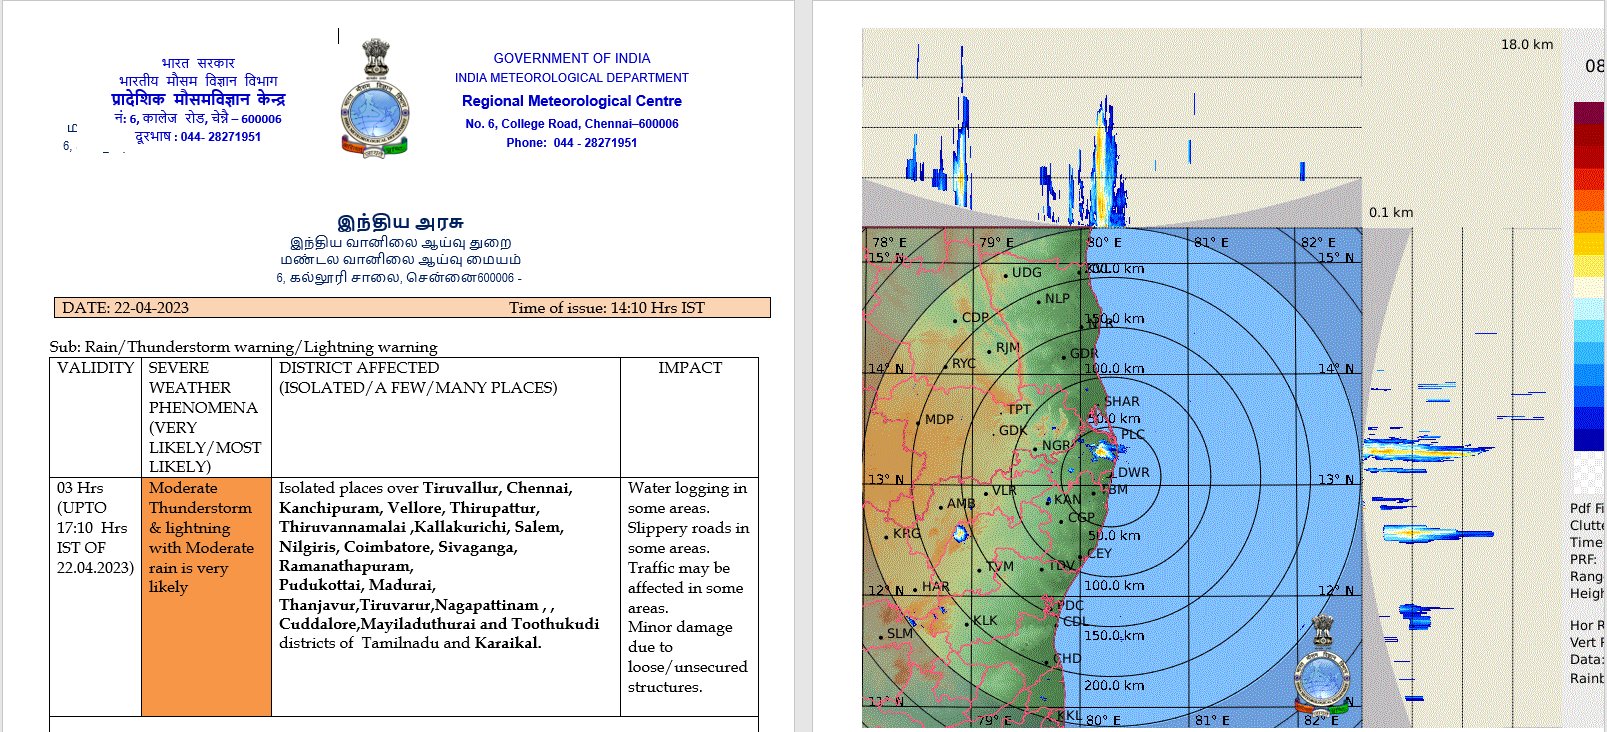Click the Hindi line 'प्रादेशिक मौसमविज्ञान केन्द्र'
The width and height of the screenshot is (1607, 732).
coord(198,99)
